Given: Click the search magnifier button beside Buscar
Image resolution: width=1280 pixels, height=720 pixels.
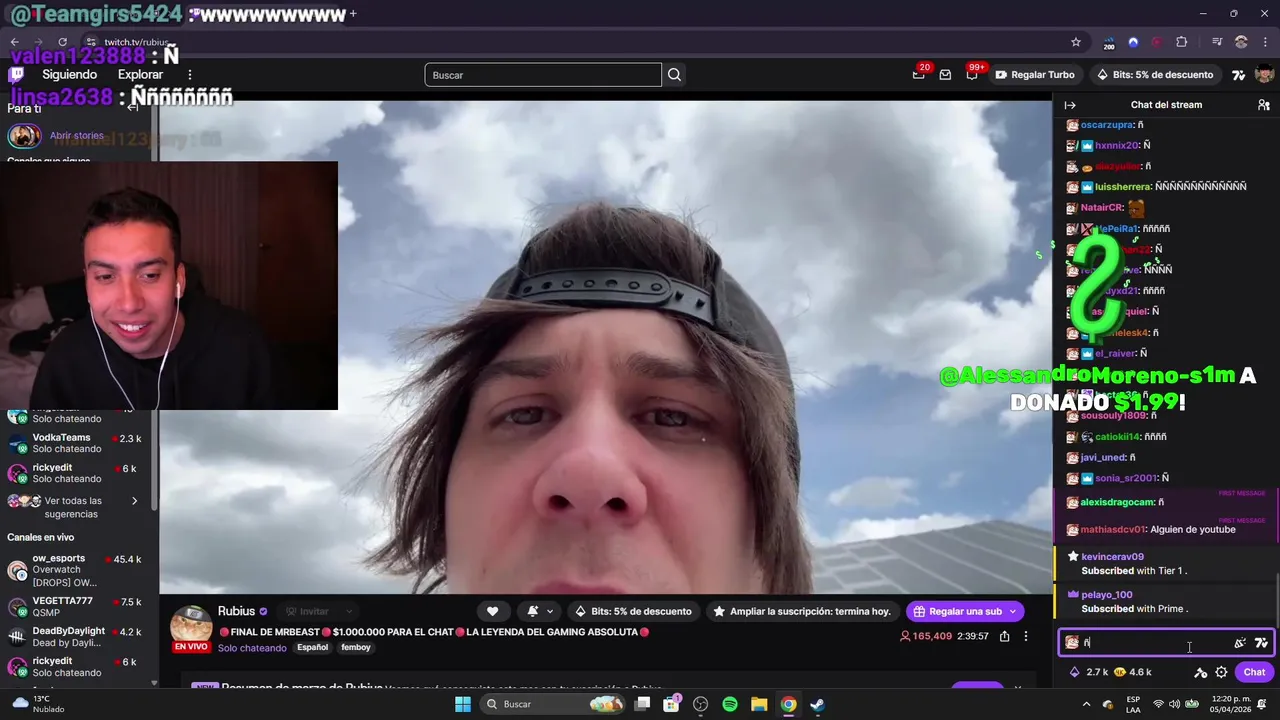Looking at the screenshot, I should click(674, 75).
